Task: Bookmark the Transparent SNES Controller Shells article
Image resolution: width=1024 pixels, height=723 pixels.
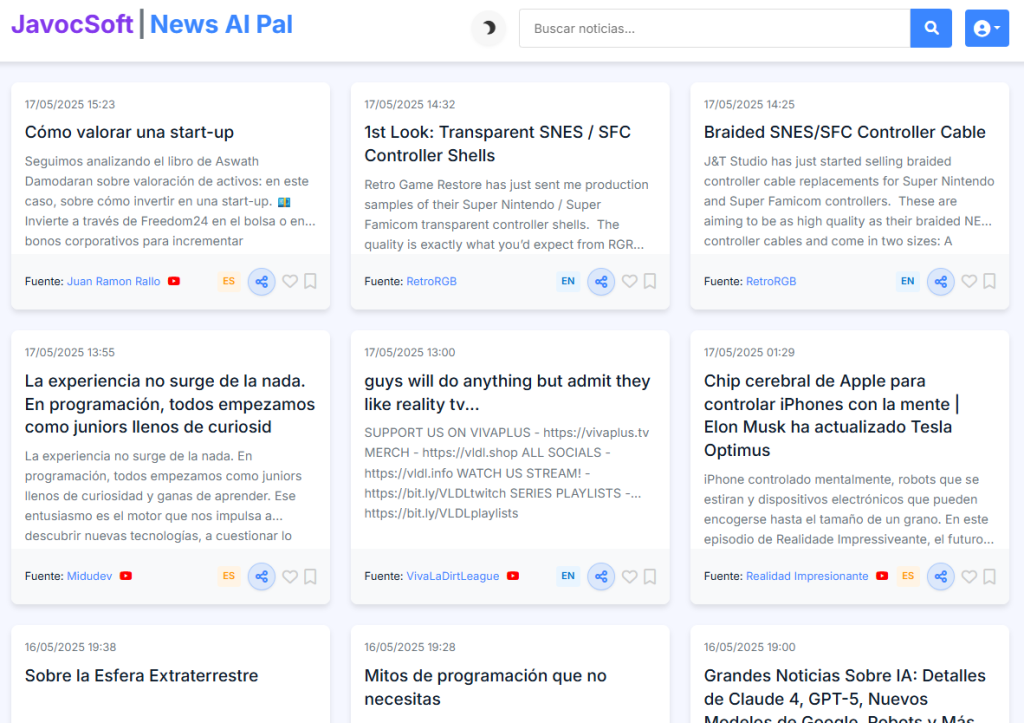Action: (650, 281)
